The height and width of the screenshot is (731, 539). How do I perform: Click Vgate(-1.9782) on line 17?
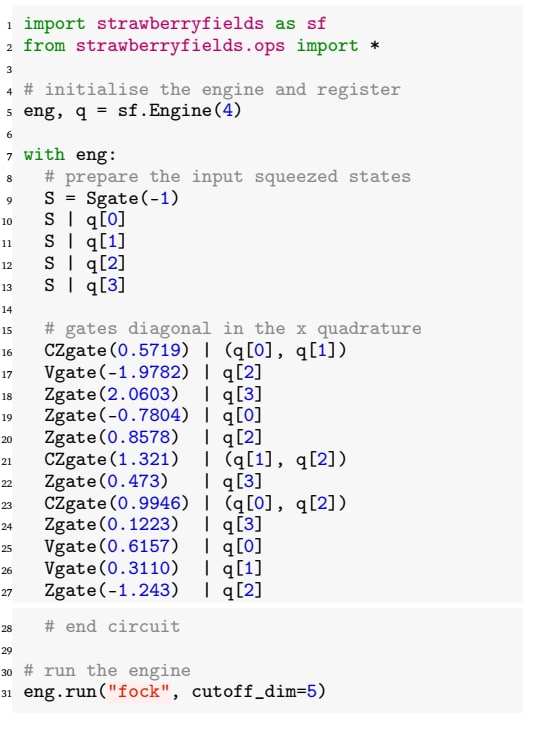pyautogui.click(x=117, y=372)
